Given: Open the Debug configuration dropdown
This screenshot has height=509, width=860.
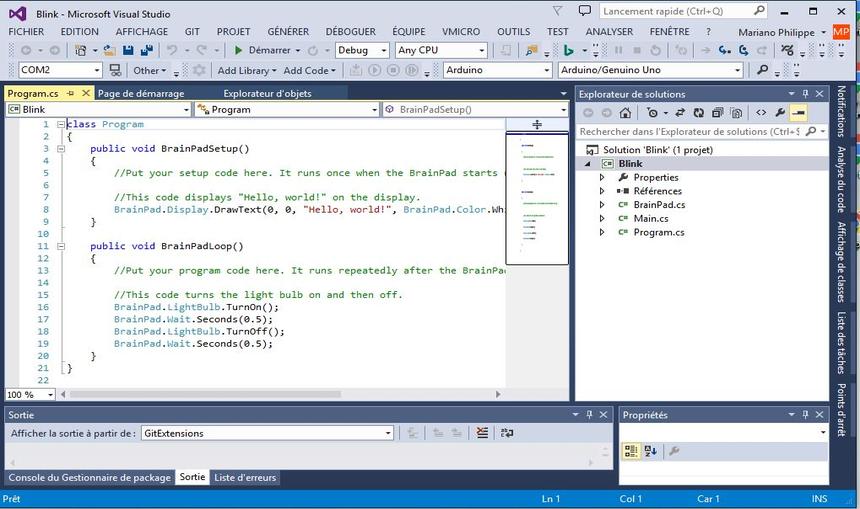Looking at the screenshot, I should [x=362, y=50].
